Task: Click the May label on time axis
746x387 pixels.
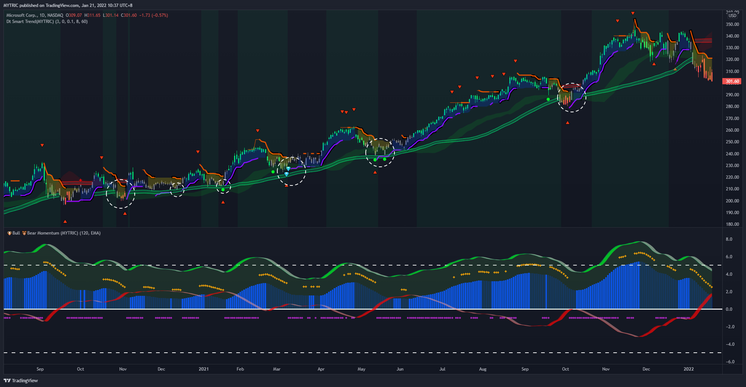Action: point(362,369)
